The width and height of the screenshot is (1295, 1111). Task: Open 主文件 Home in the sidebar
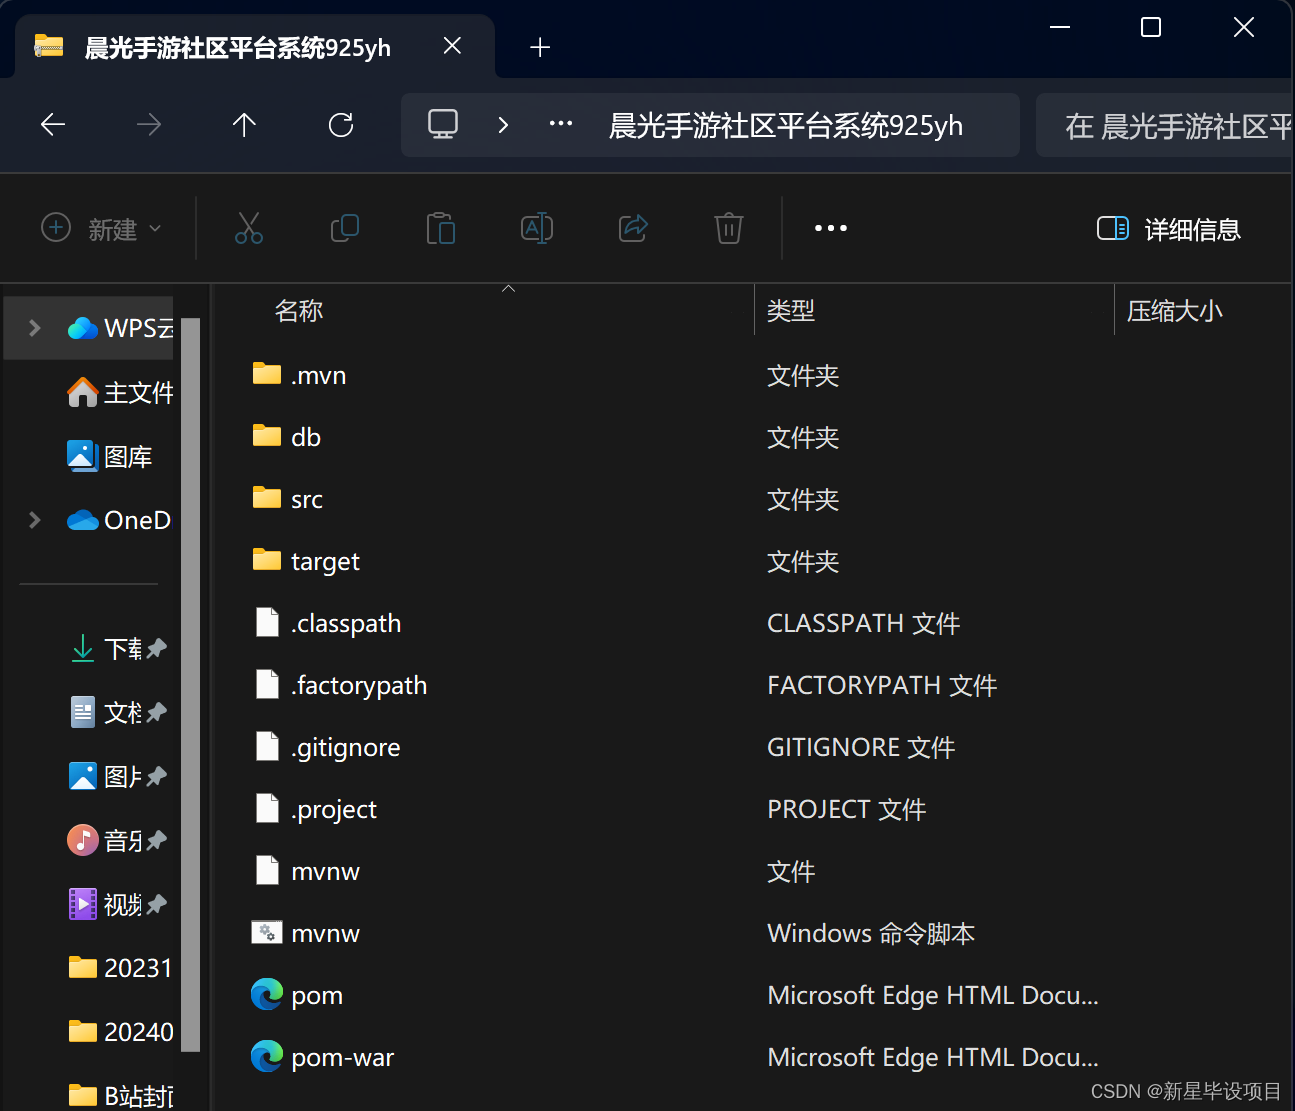pos(120,392)
